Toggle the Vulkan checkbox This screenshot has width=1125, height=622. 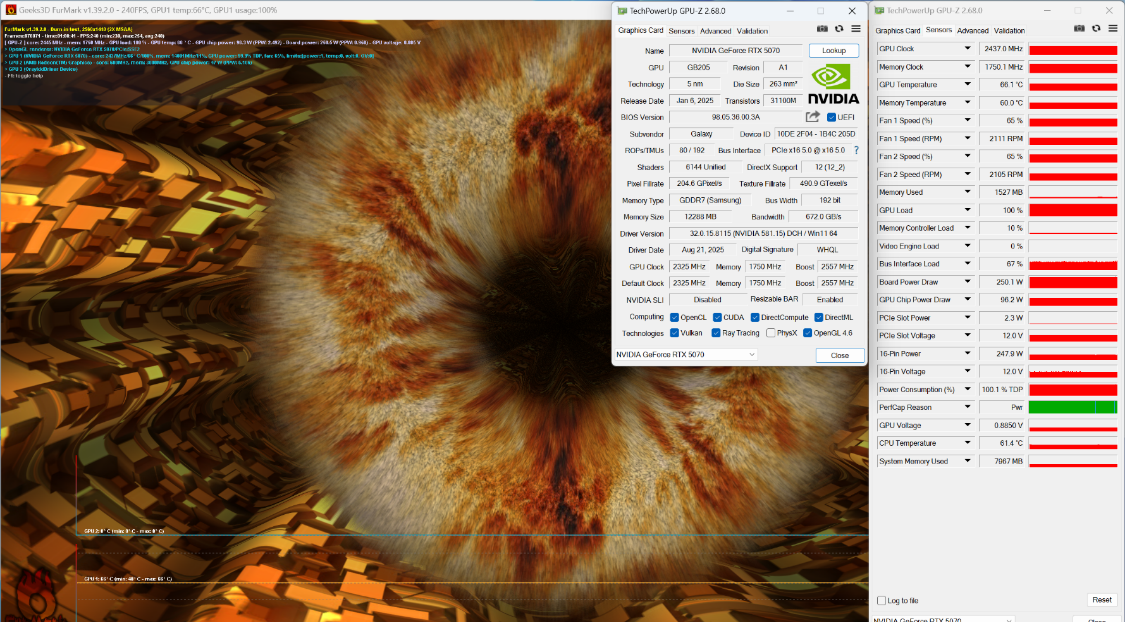tap(674, 333)
